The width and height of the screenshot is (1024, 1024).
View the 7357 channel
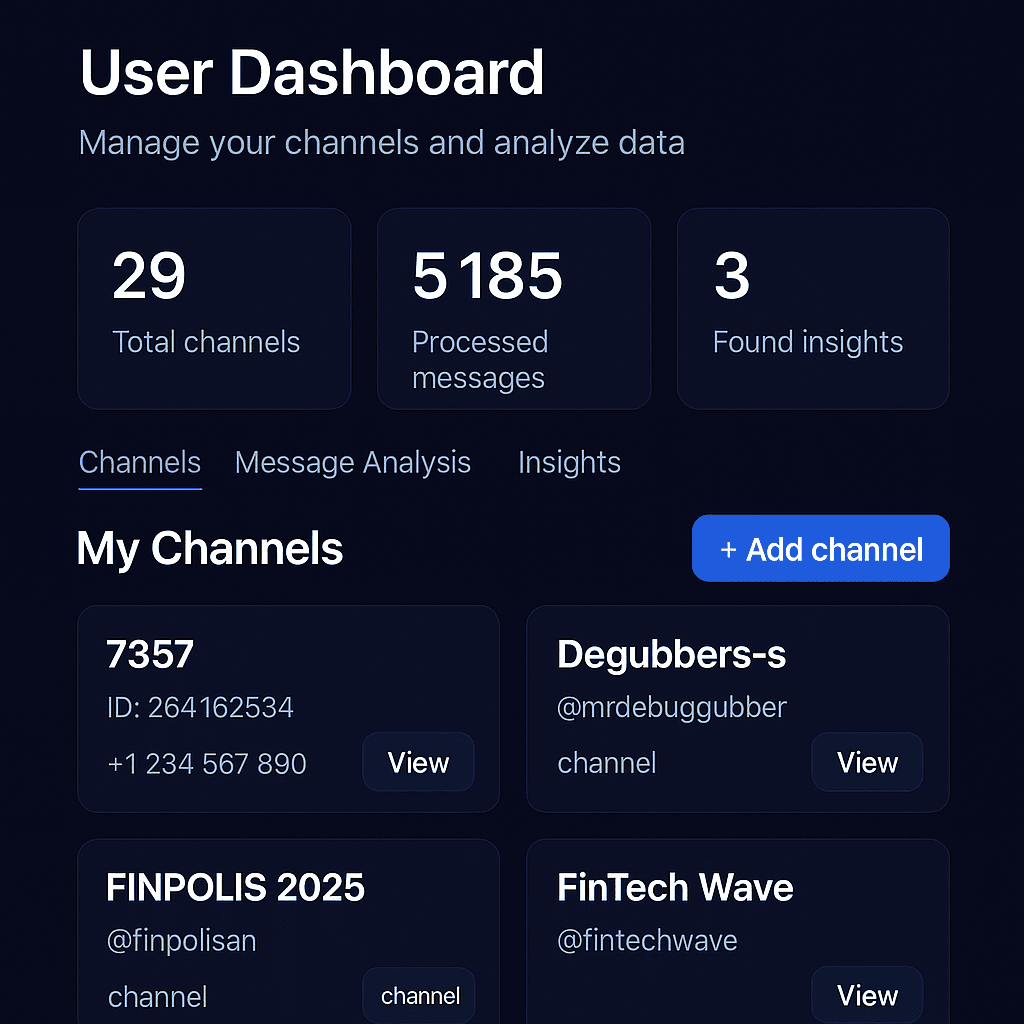[x=418, y=763]
